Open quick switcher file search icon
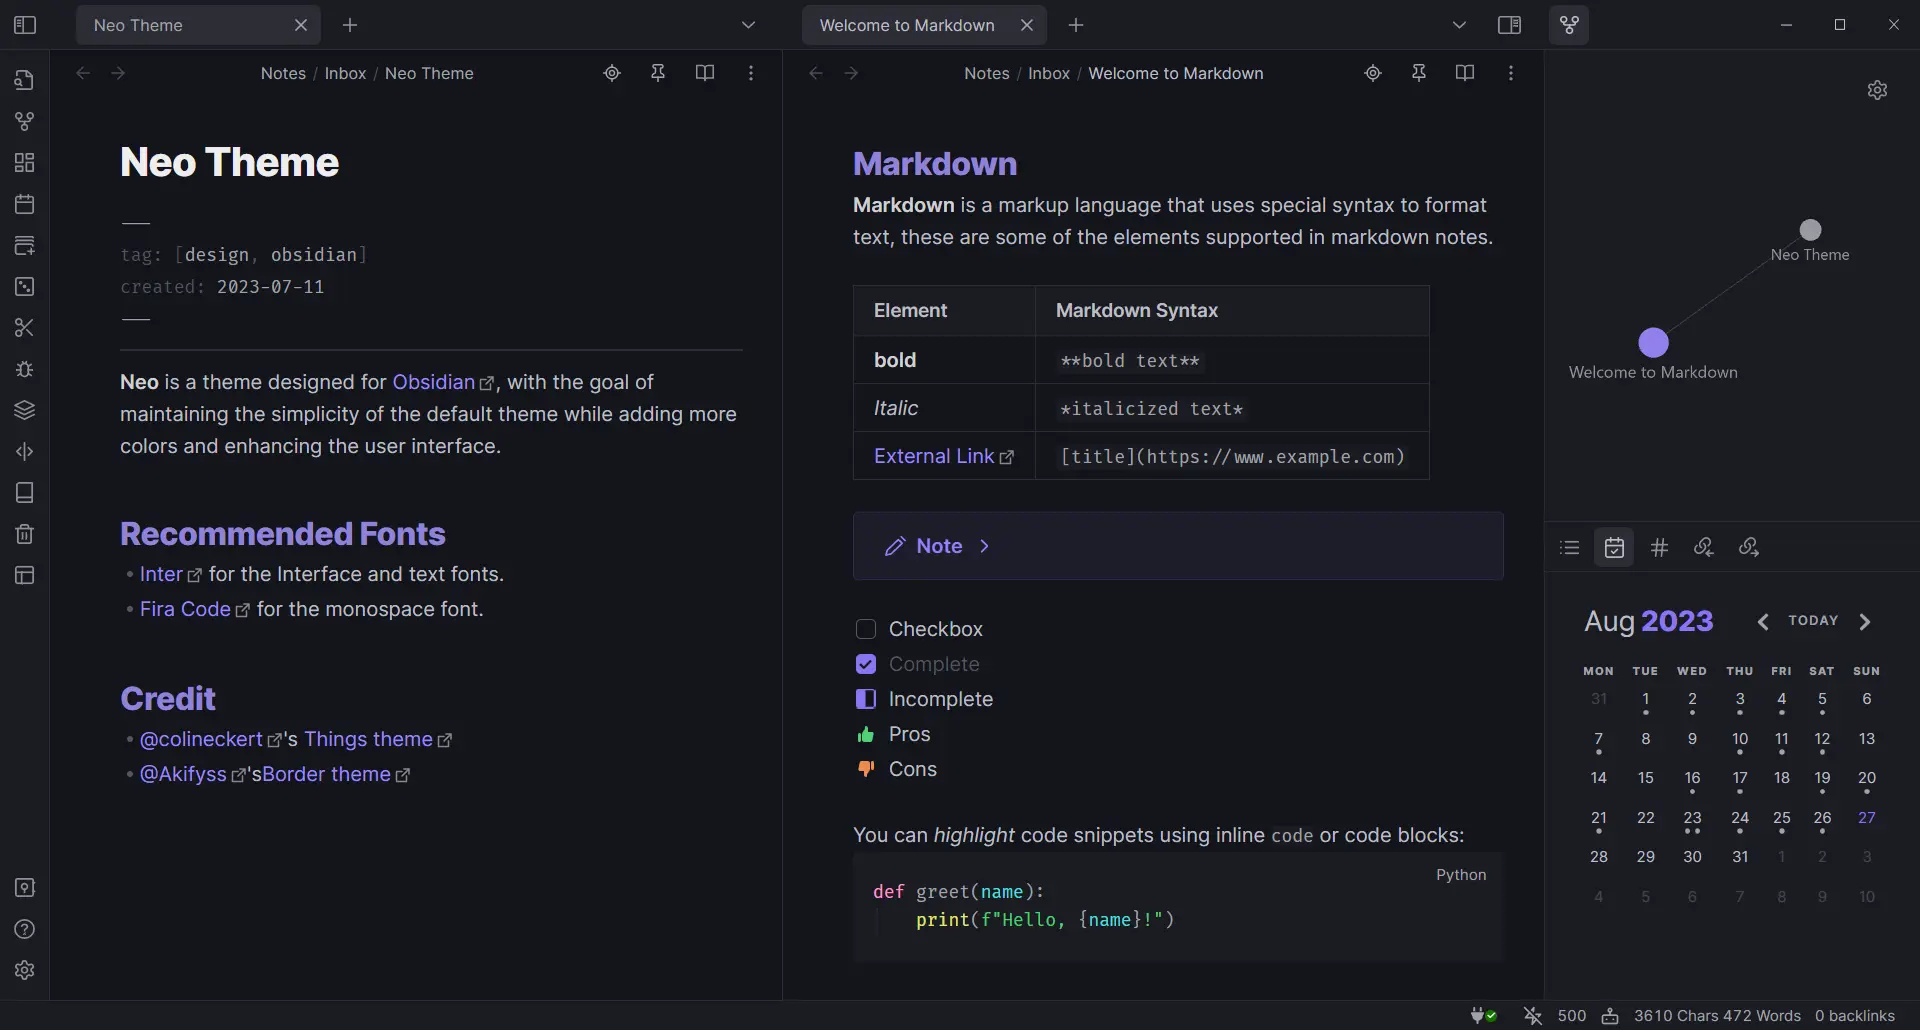1920x1030 pixels. pos(25,80)
